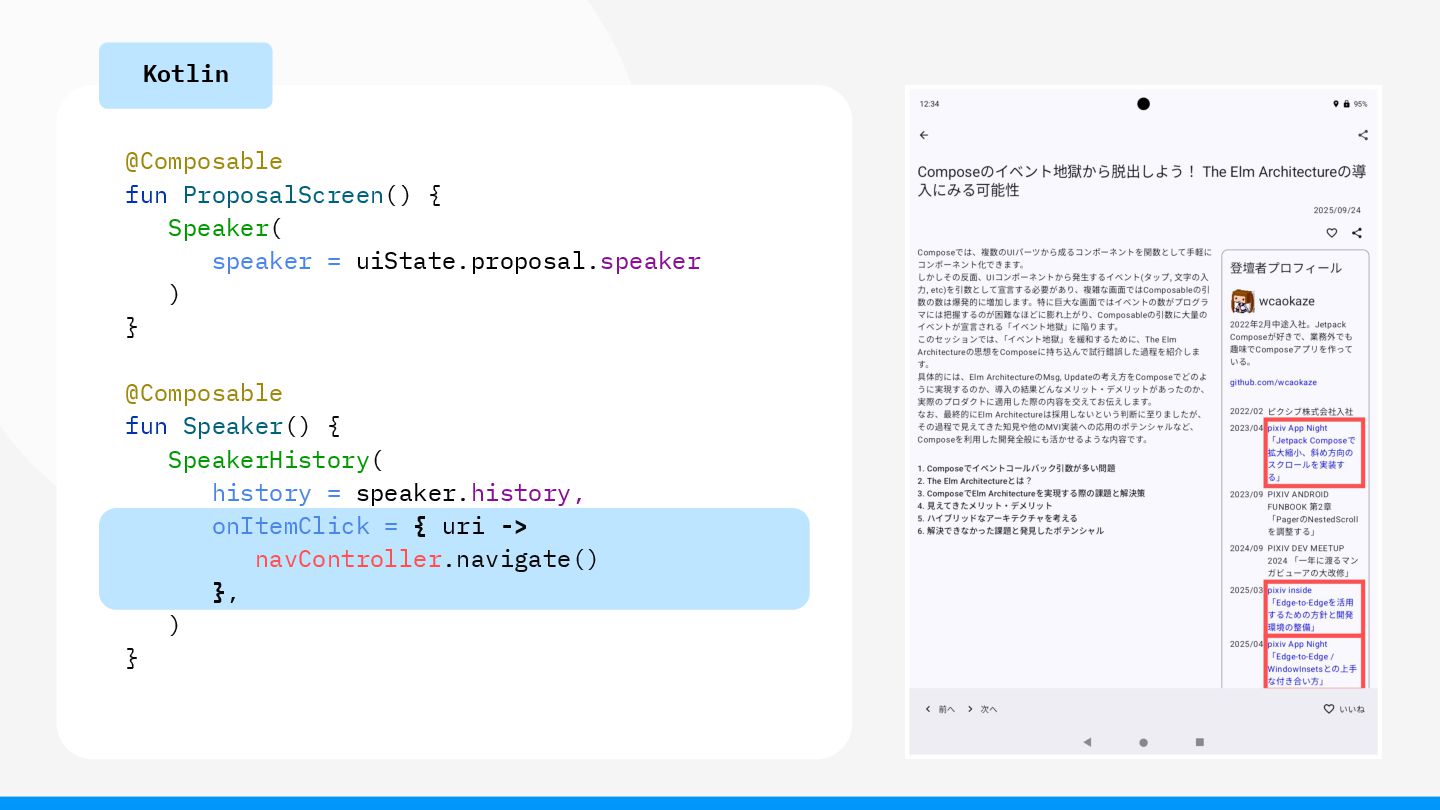Click the 登壇者プロフィール heading

coord(1285,268)
